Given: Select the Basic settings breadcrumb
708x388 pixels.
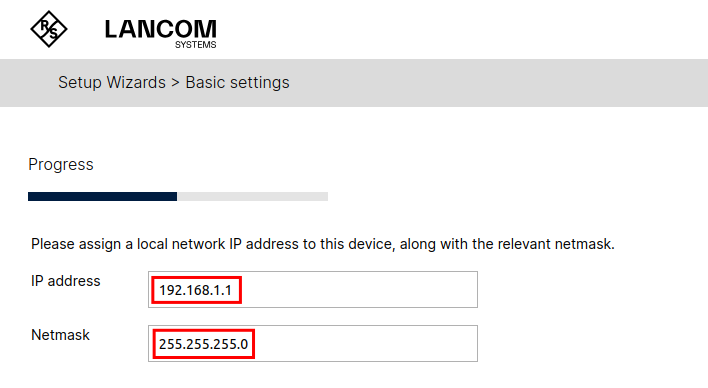Looking at the screenshot, I should tap(238, 83).
